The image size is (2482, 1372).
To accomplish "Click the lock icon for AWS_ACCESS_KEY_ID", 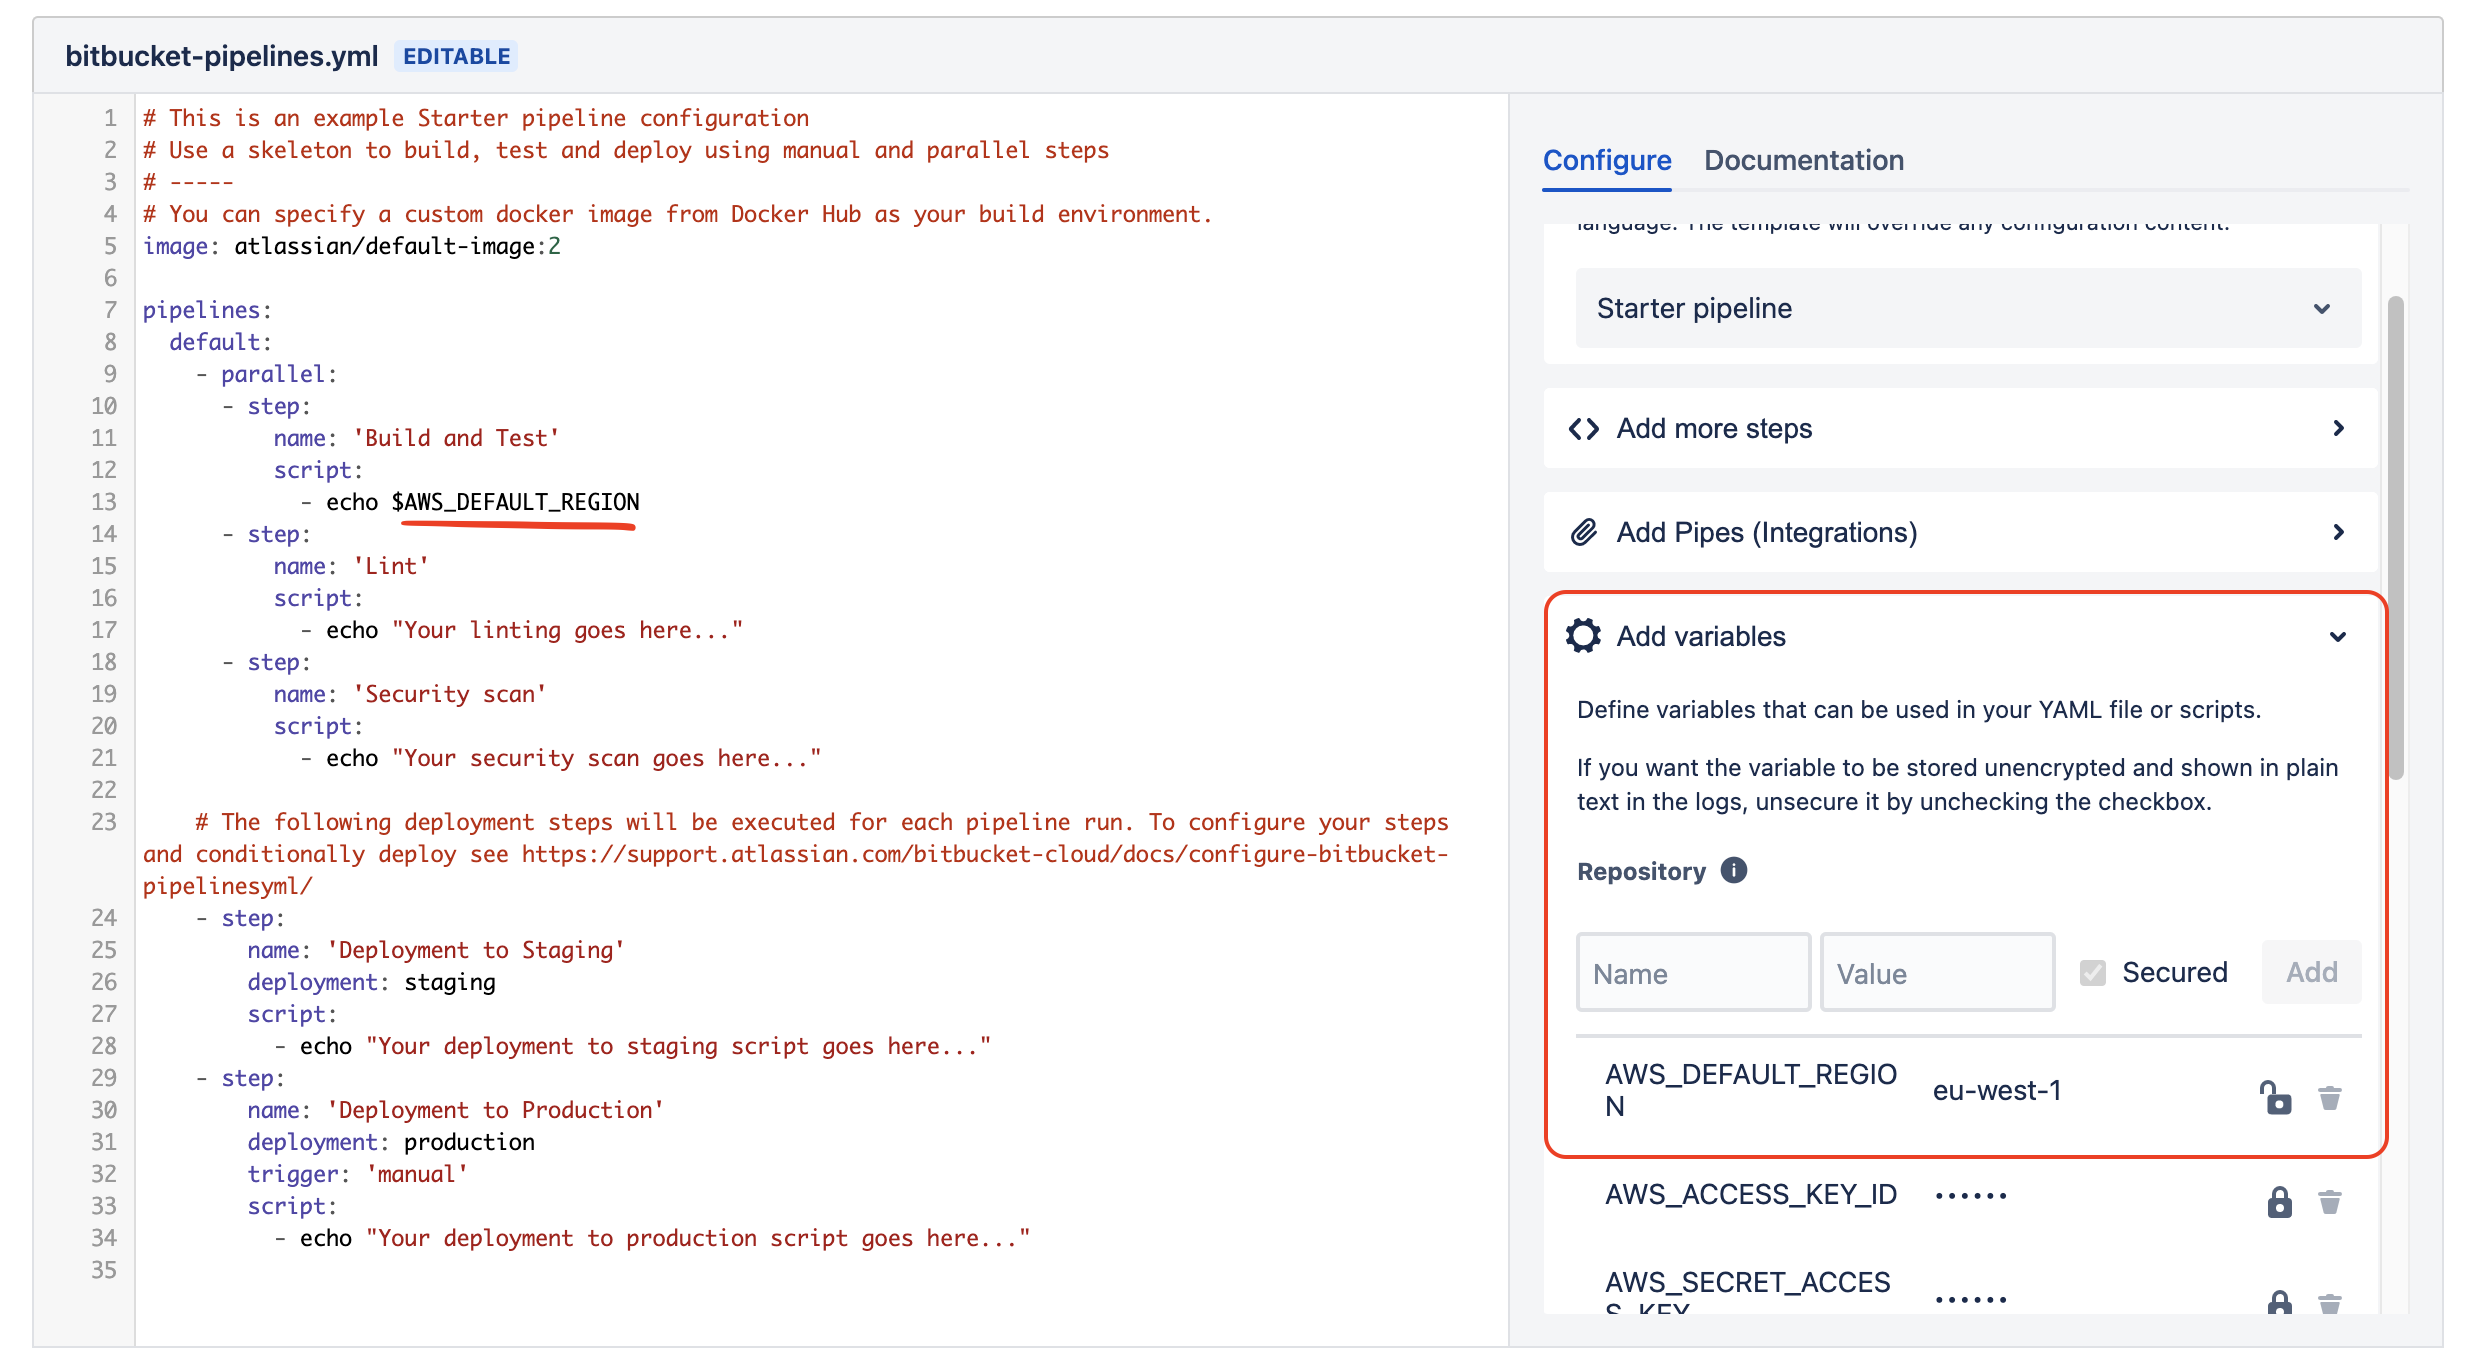I will [2279, 1201].
